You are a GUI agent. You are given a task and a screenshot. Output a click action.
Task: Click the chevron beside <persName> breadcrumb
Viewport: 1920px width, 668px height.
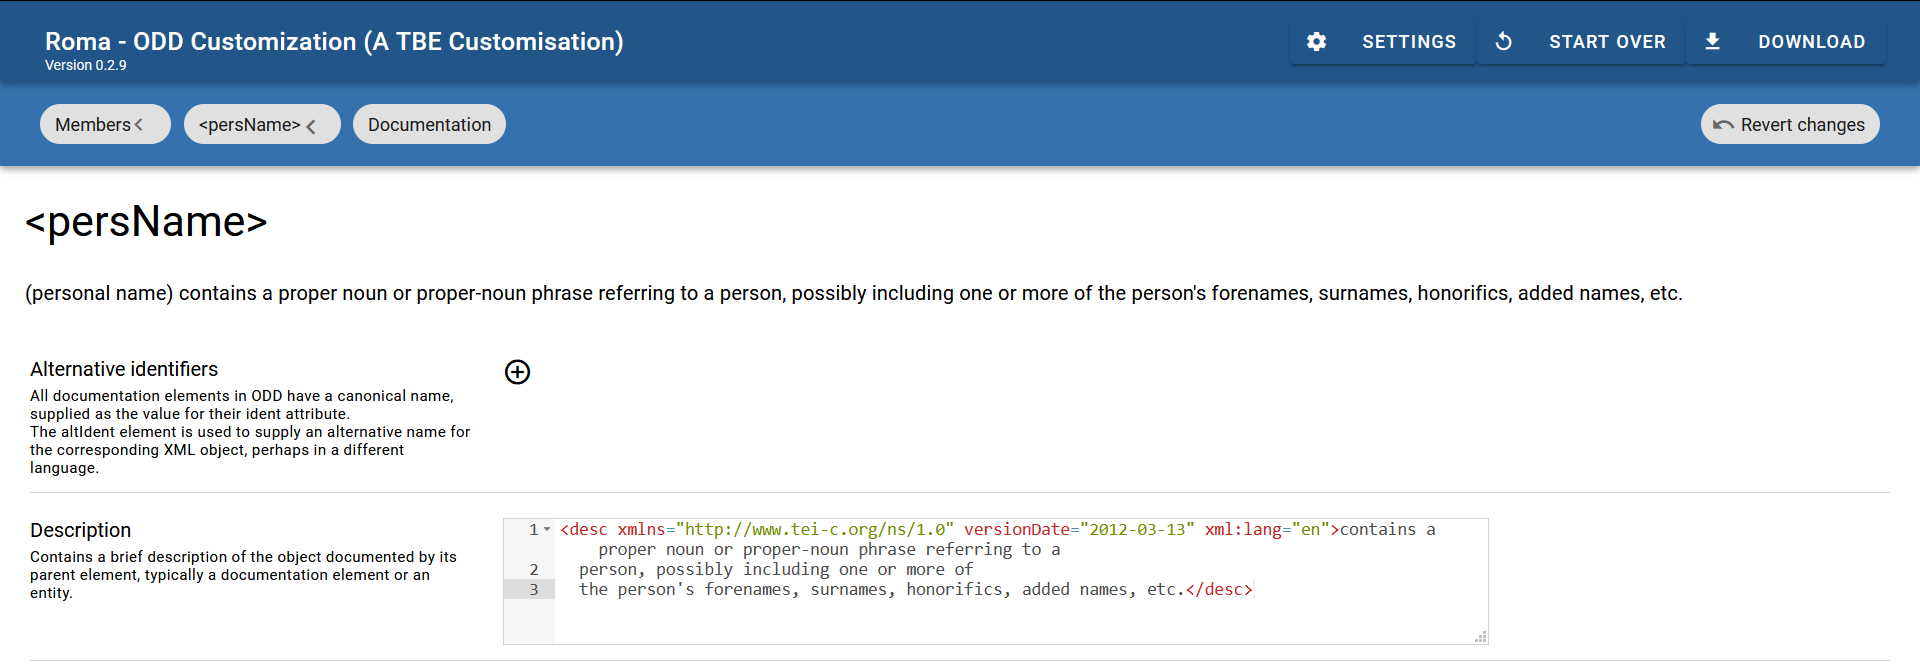311,126
